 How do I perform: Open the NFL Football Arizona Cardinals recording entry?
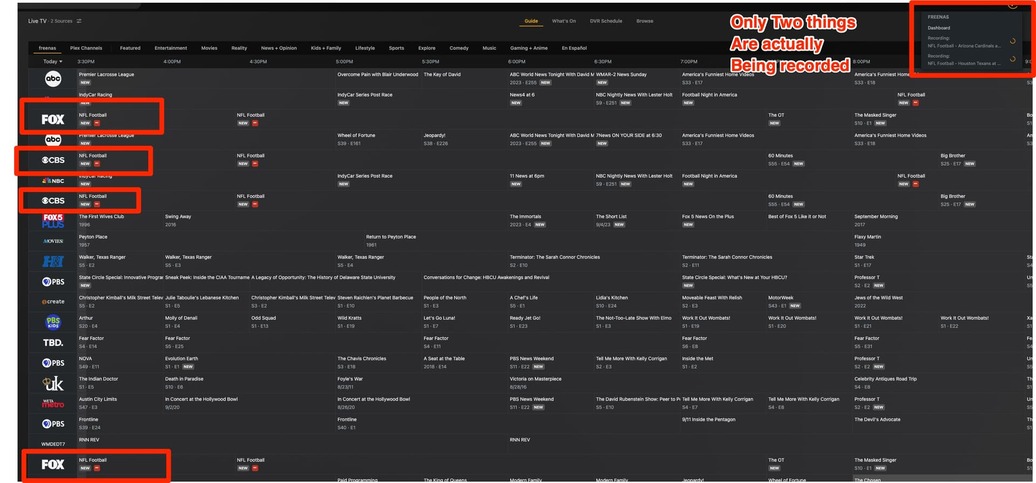tap(965, 42)
